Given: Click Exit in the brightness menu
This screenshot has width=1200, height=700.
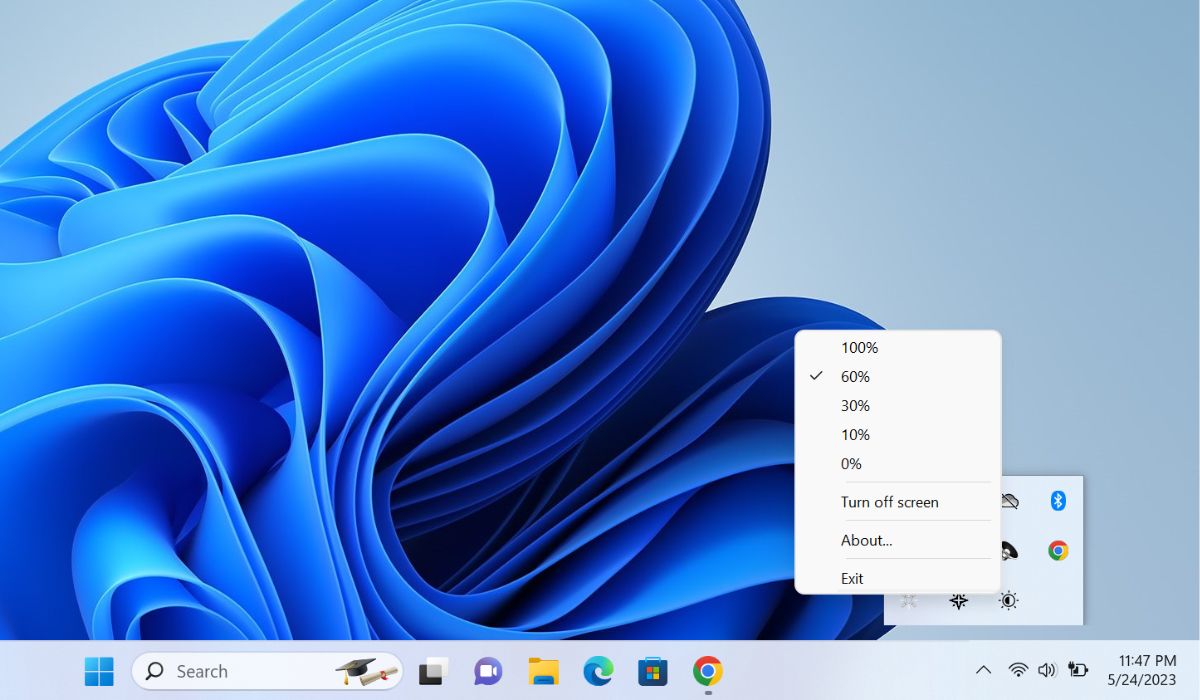Looking at the screenshot, I should (852, 578).
